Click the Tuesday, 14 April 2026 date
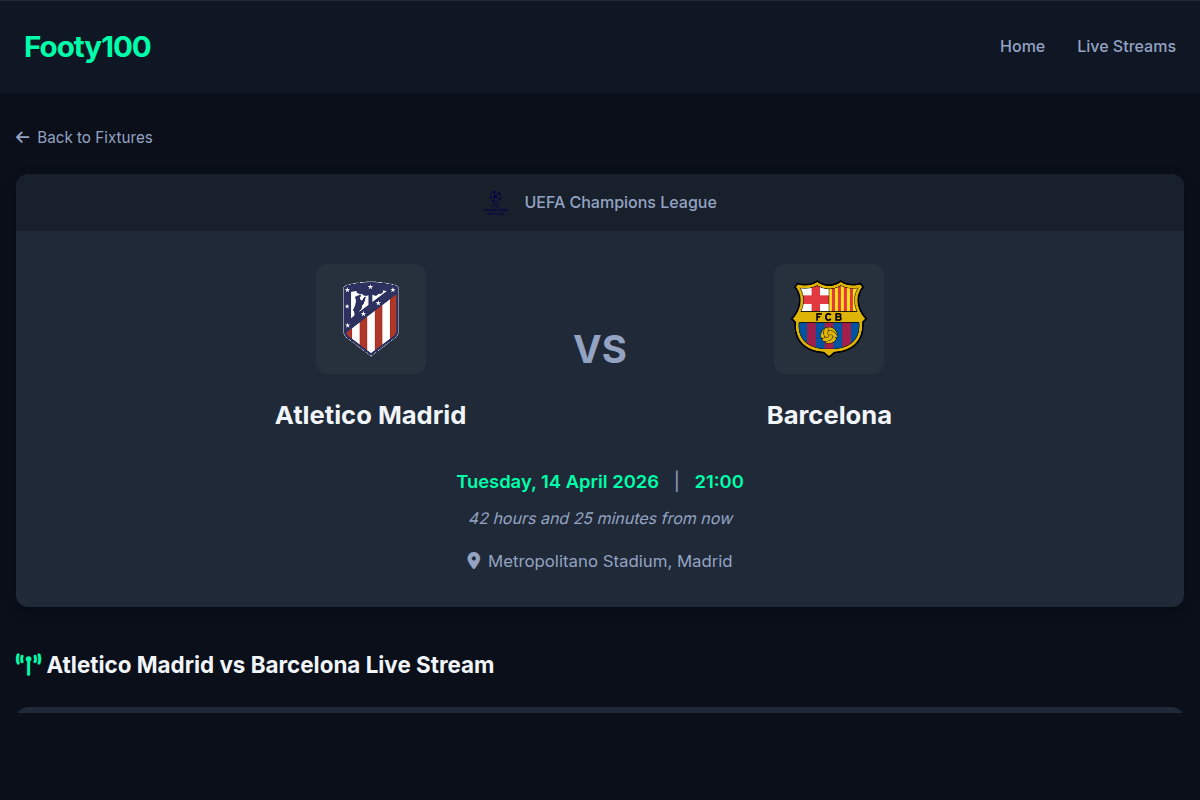The image size is (1200, 800). [x=557, y=481]
